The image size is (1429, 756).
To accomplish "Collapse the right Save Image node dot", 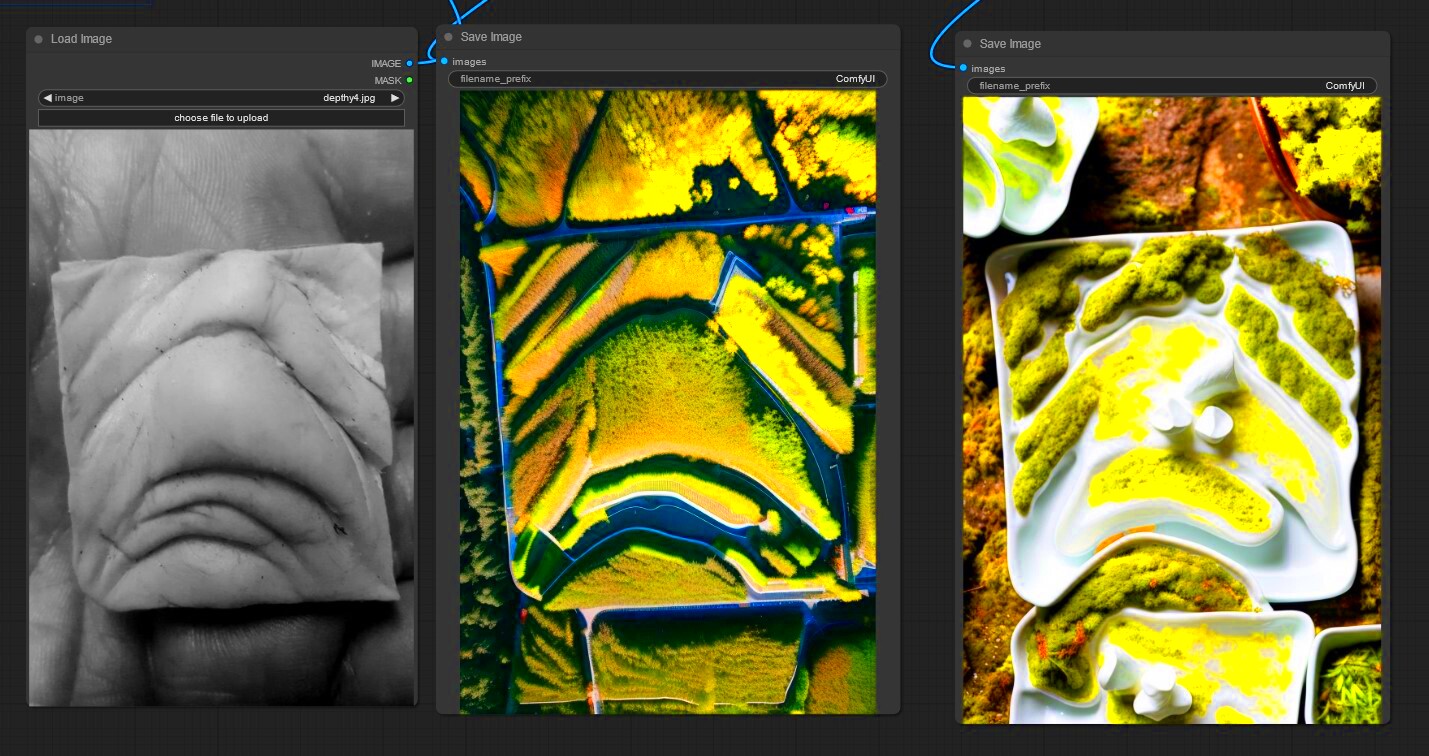I will (968, 44).
